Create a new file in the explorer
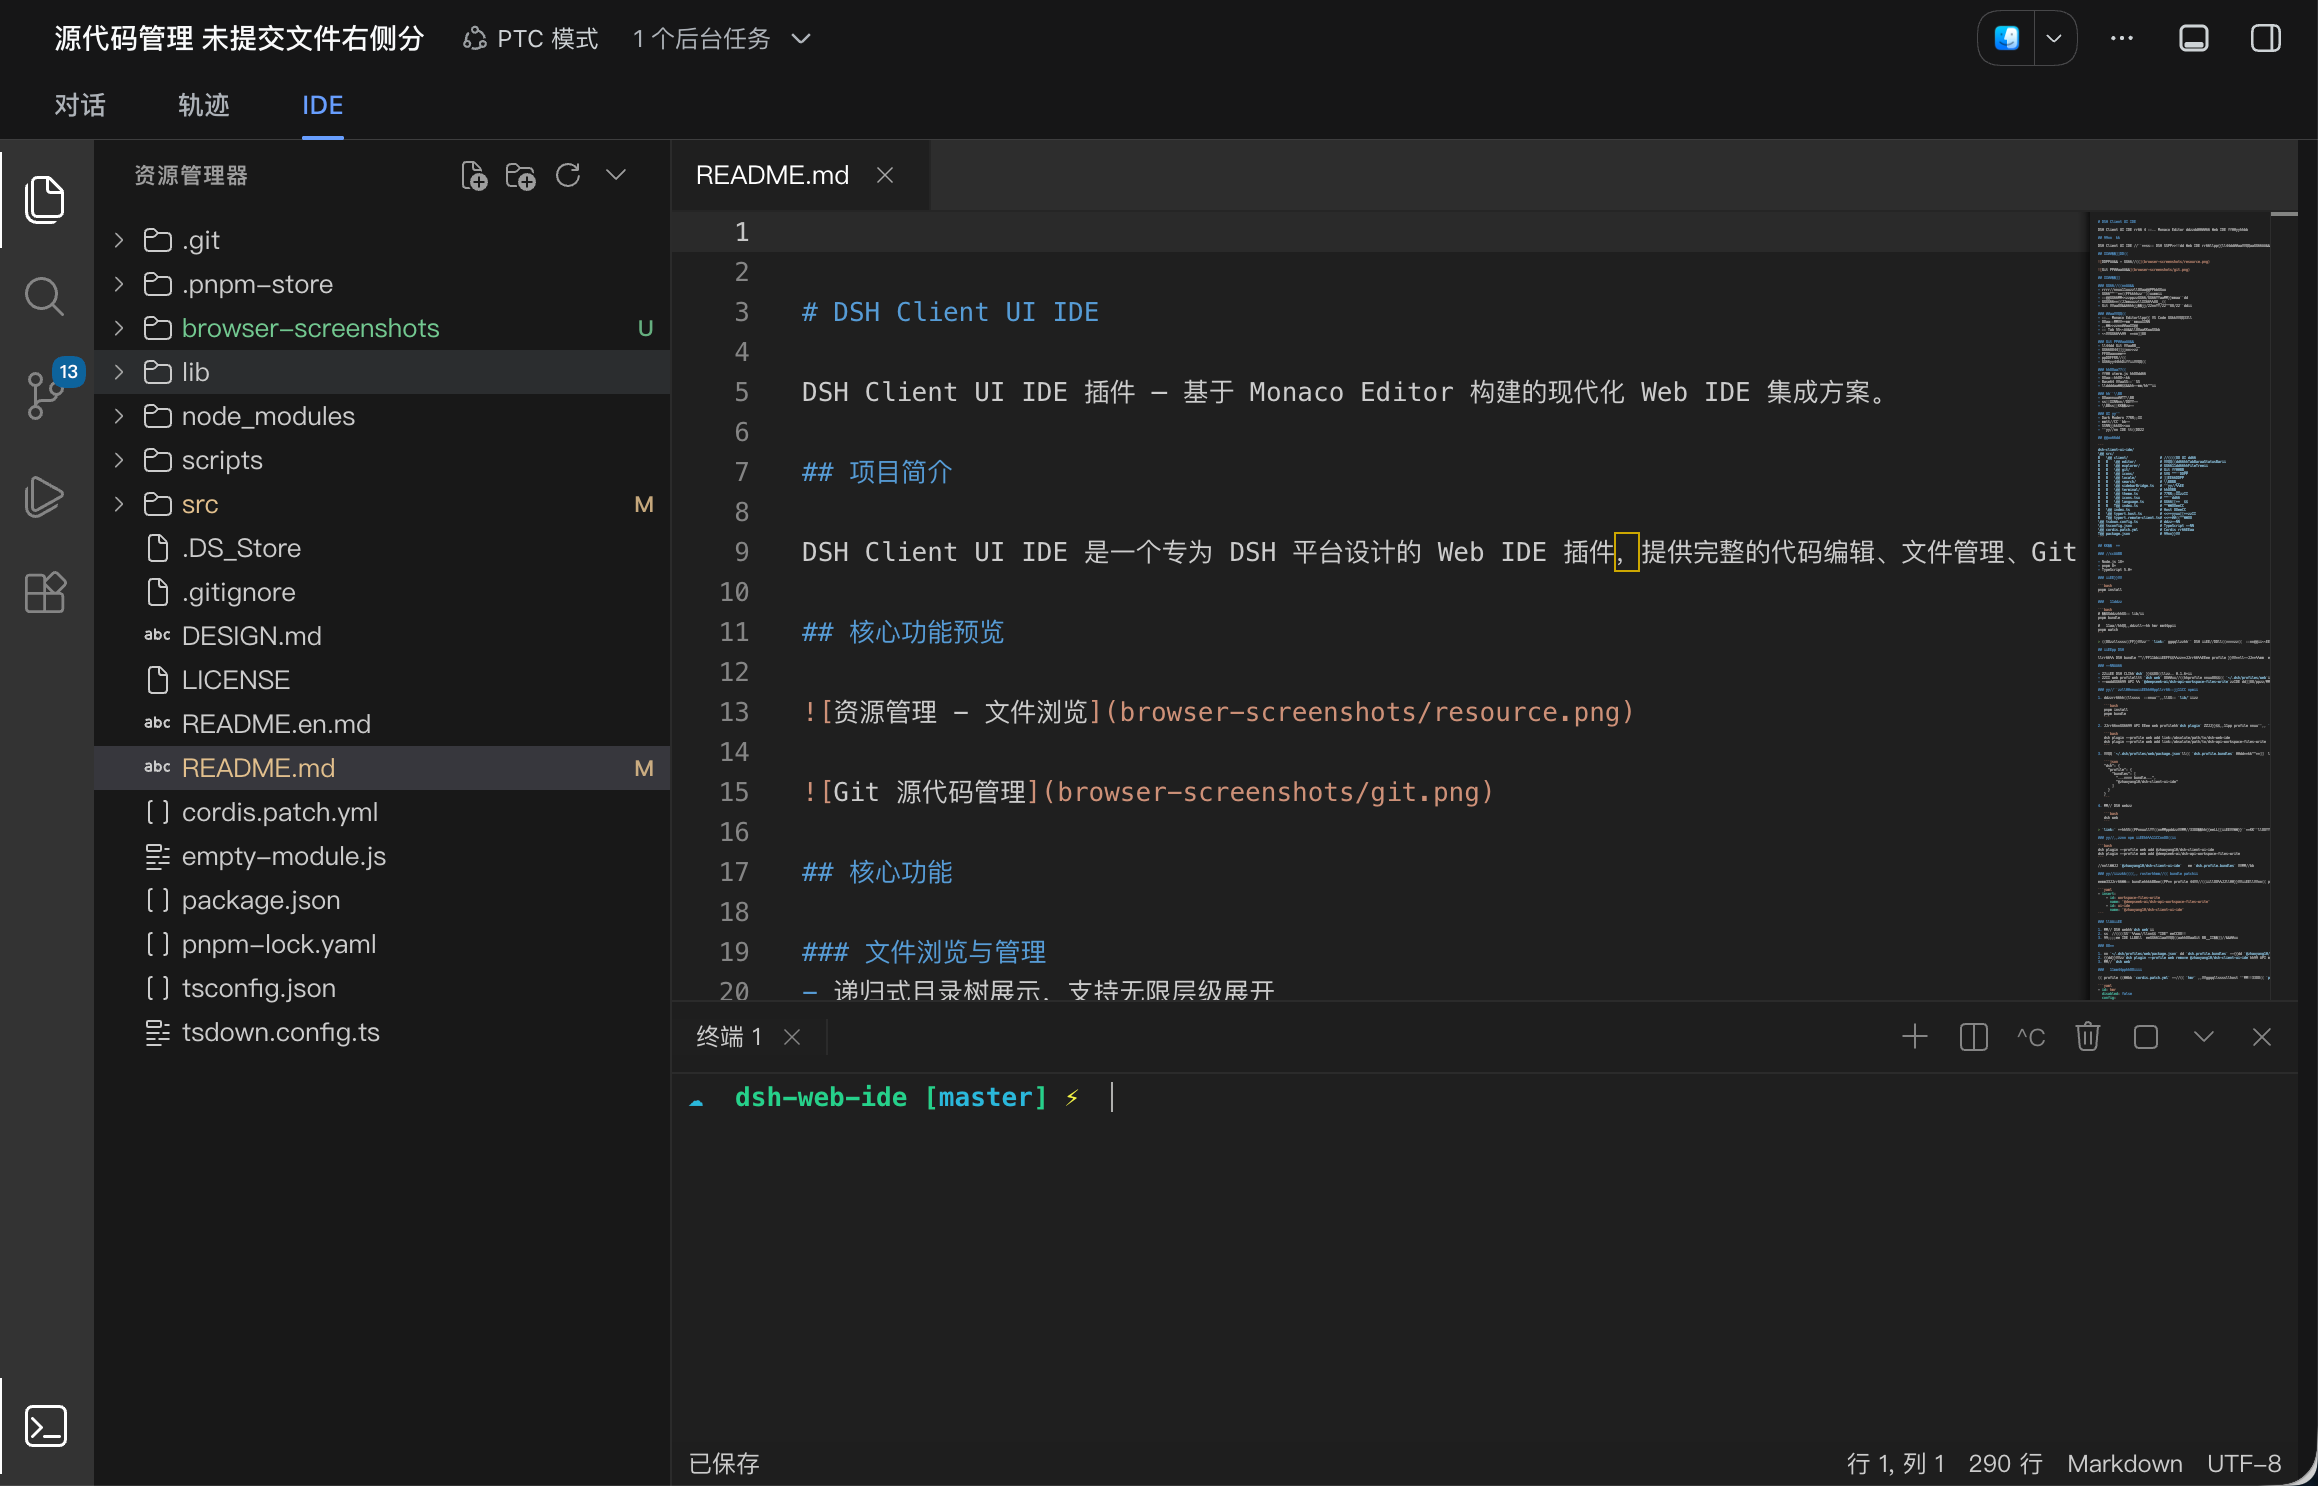Image resolution: width=2318 pixels, height=1486 pixels. coord(474,176)
